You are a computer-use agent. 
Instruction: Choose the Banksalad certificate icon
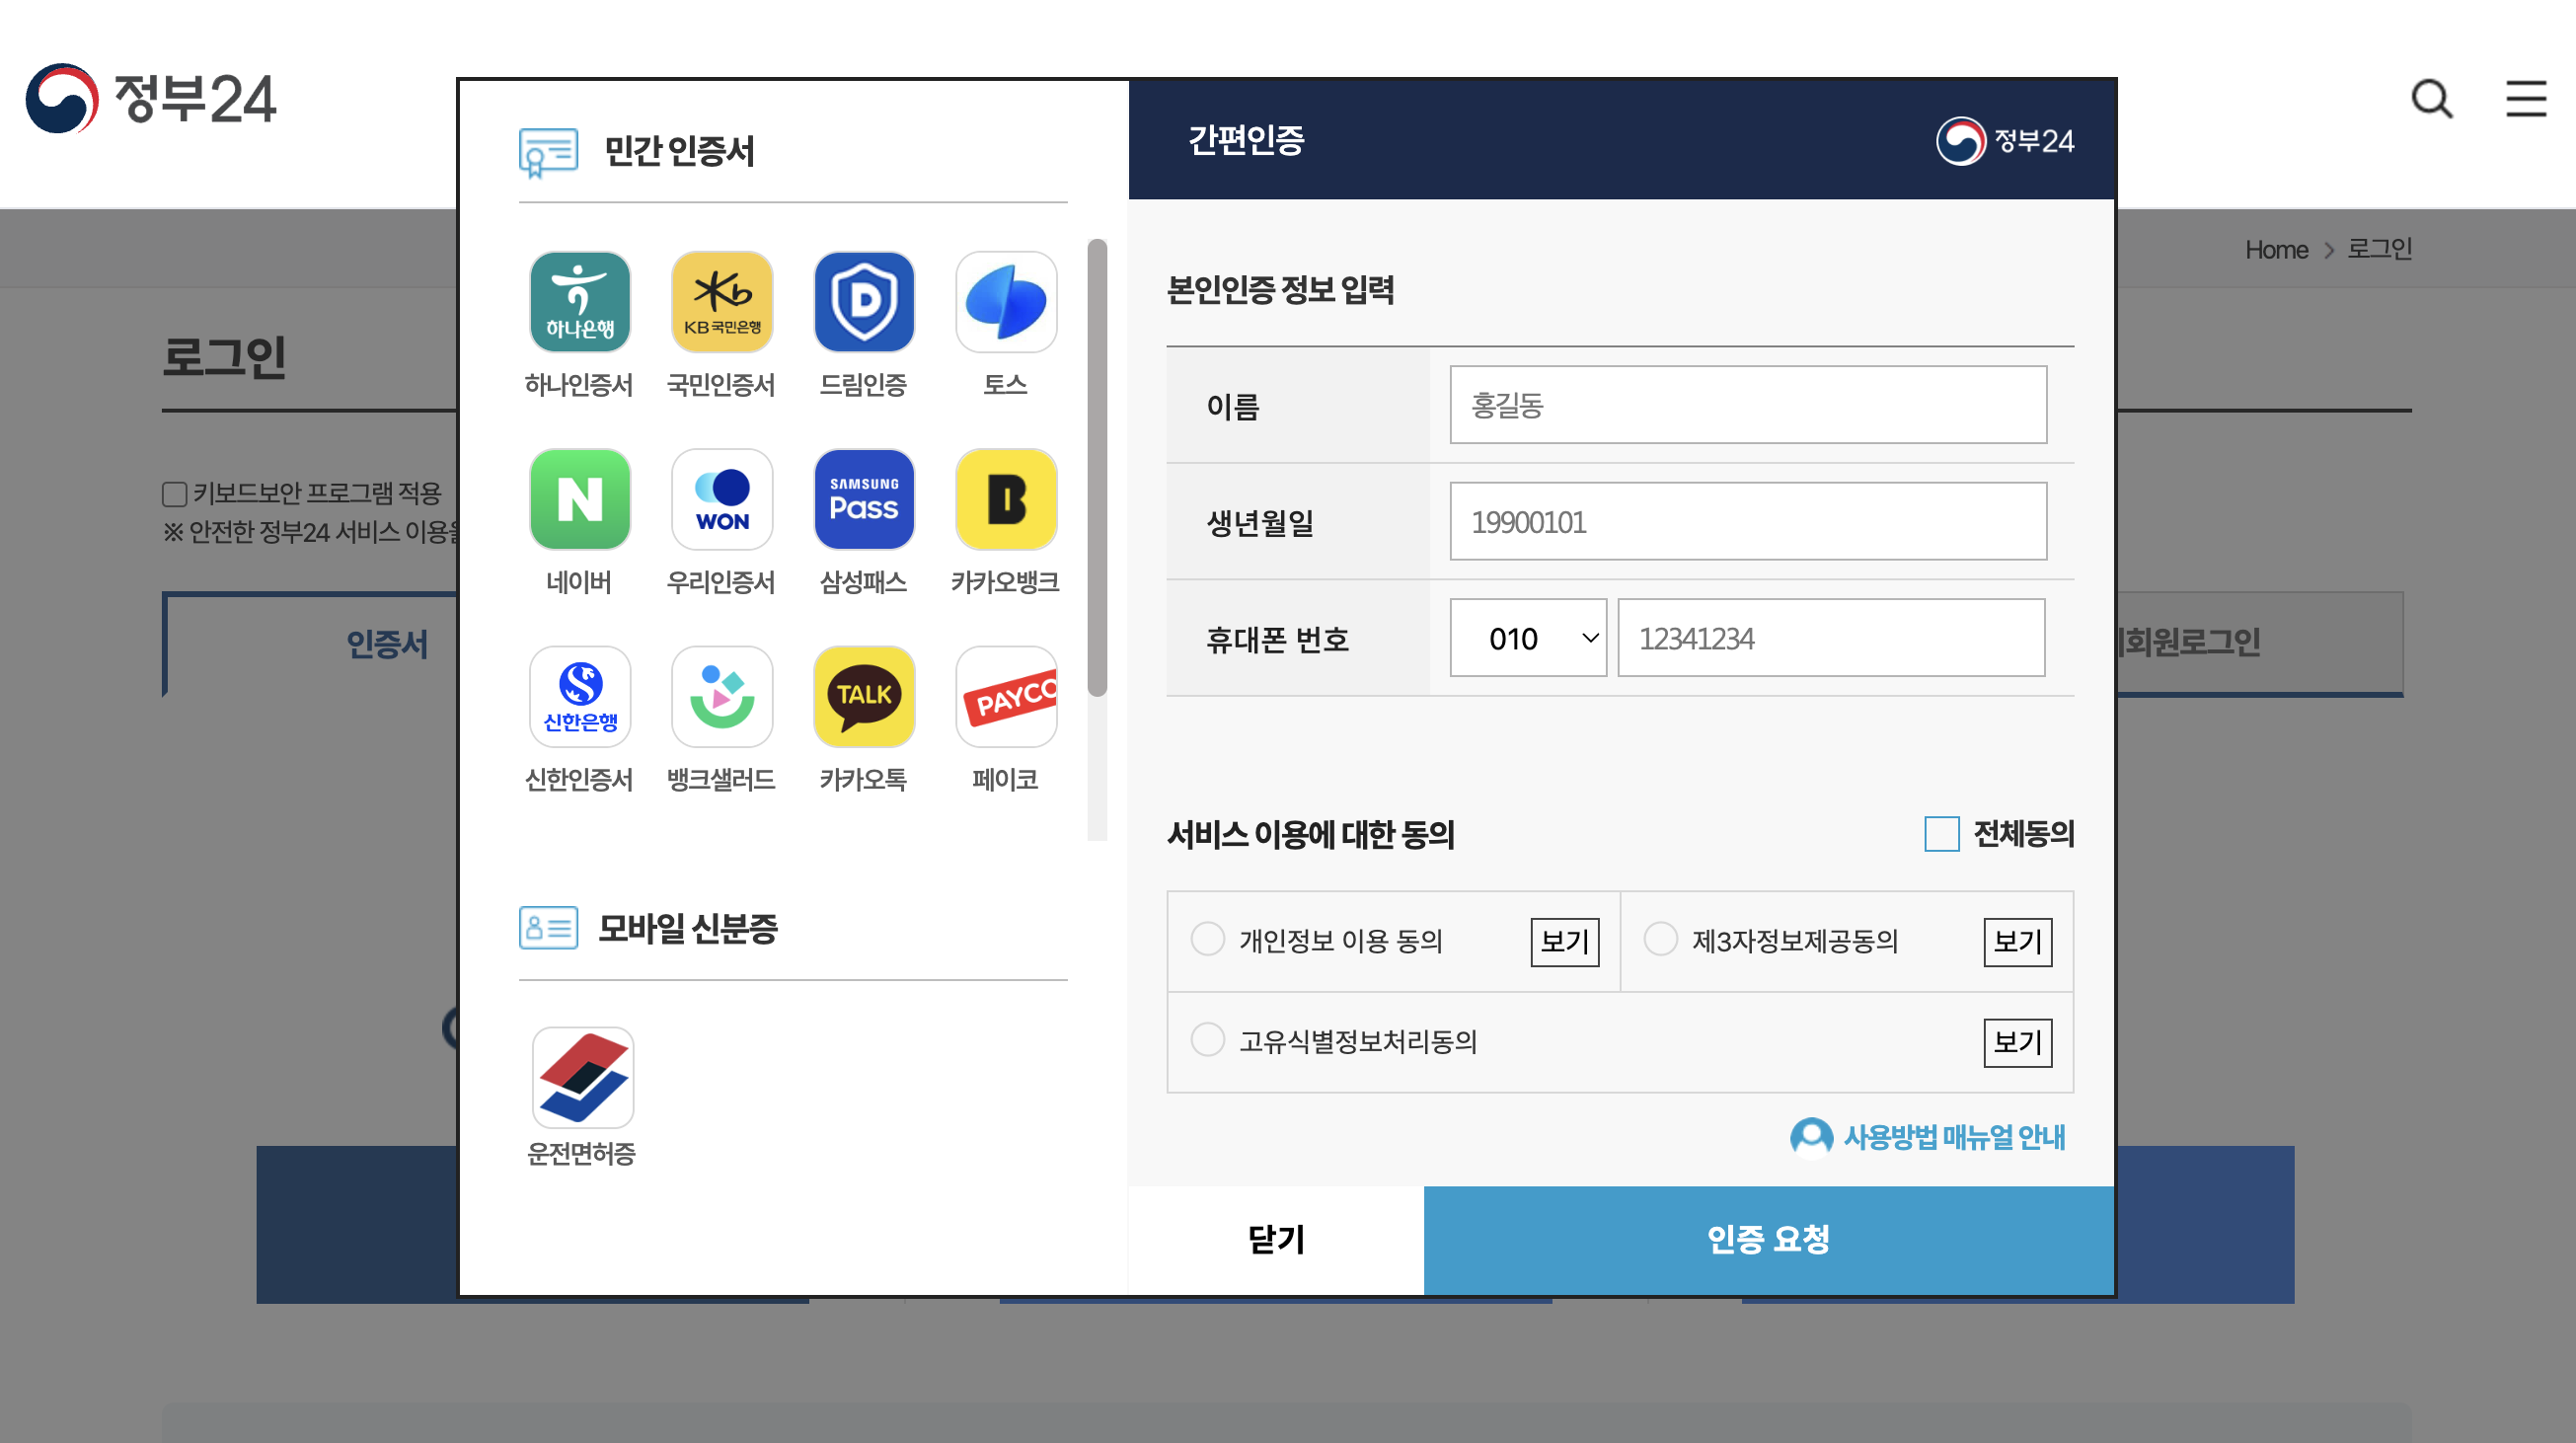coord(722,696)
